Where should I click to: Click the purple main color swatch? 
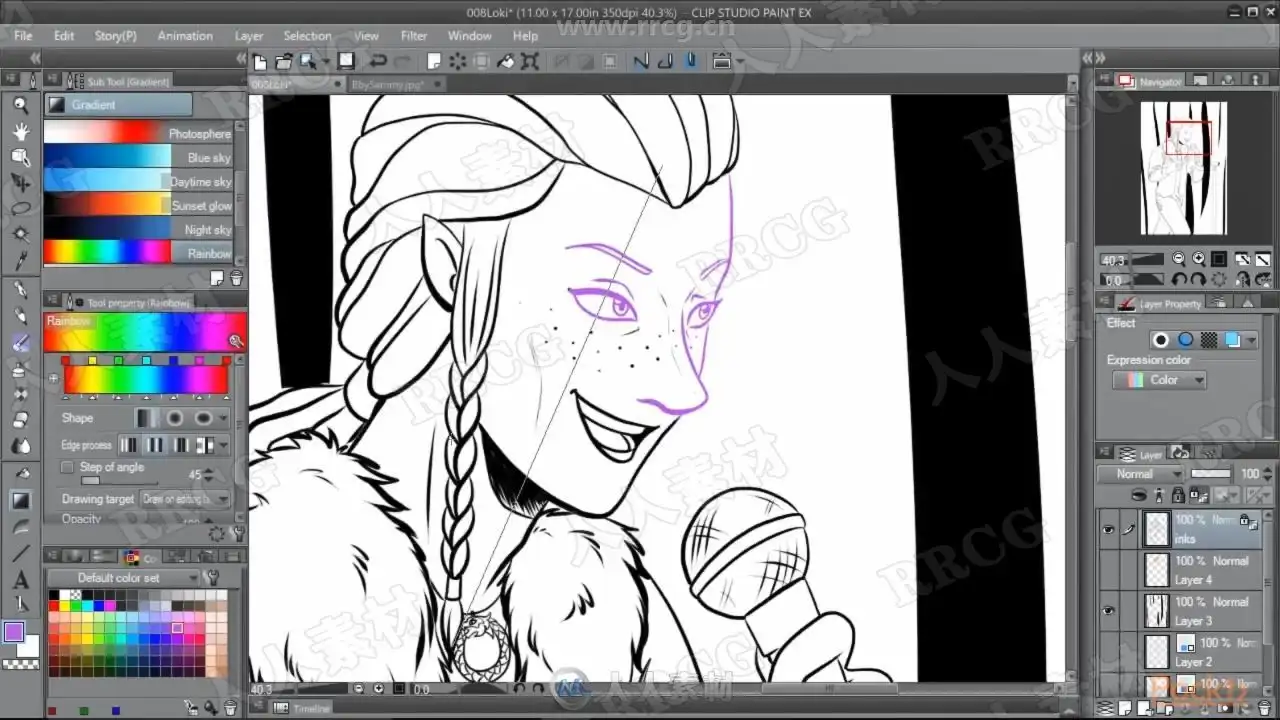tap(14, 632)
